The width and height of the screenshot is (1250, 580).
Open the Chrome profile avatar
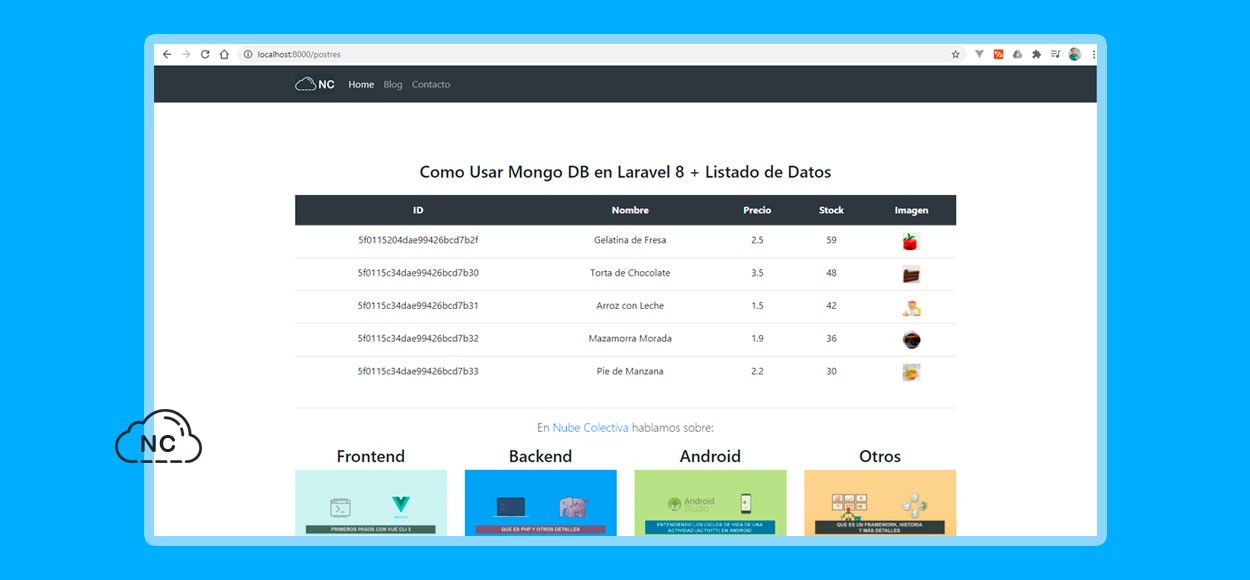coord(1074,54)
